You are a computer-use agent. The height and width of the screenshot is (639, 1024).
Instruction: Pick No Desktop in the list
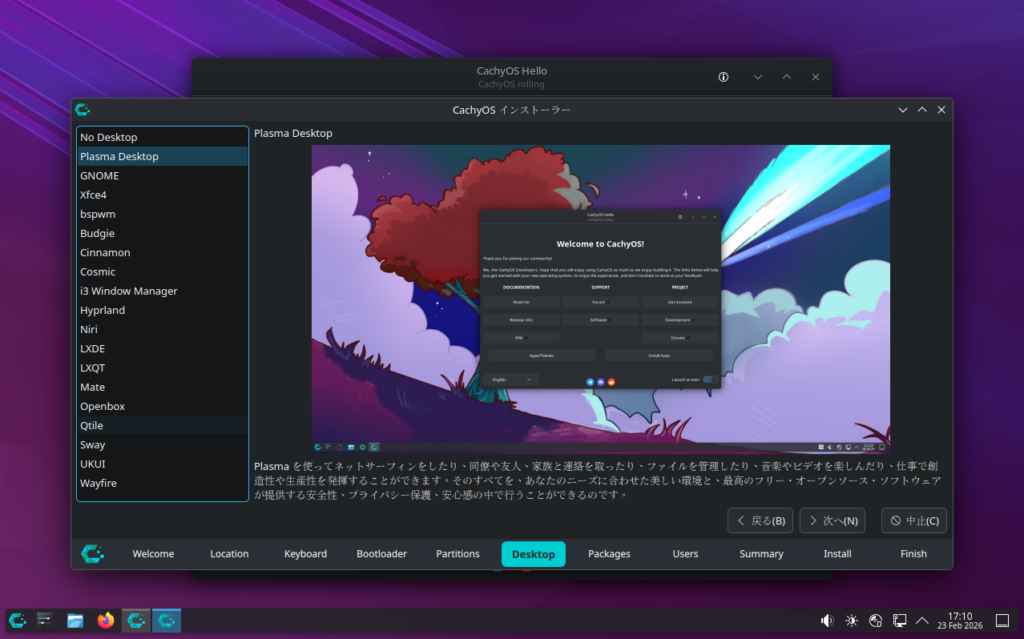[109, 137]
